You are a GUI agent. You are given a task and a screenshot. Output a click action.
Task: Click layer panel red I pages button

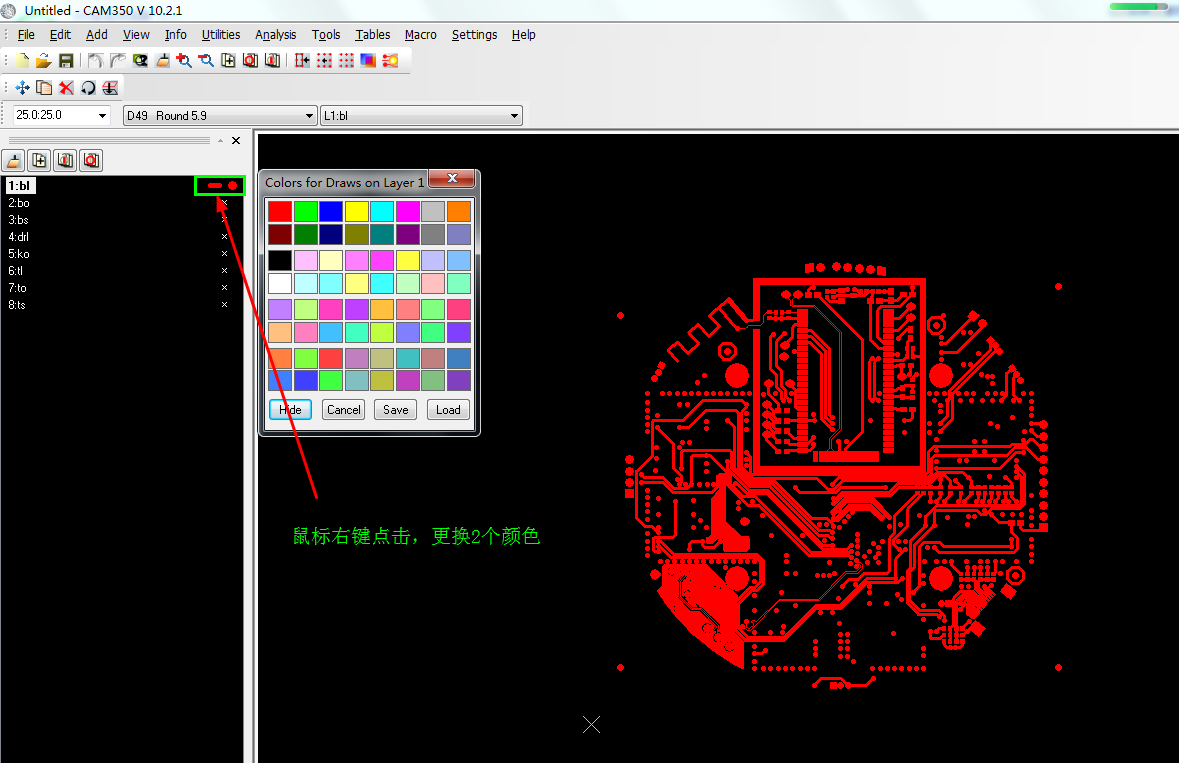tap(65, 160)
